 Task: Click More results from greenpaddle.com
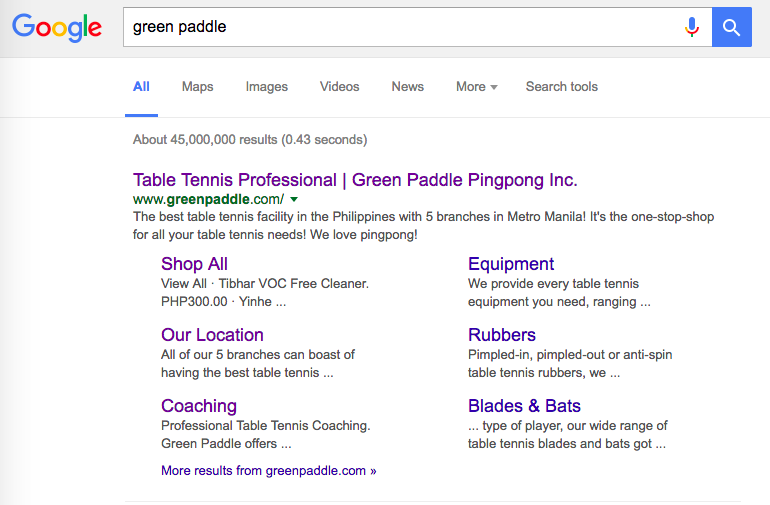click(269, 471)
